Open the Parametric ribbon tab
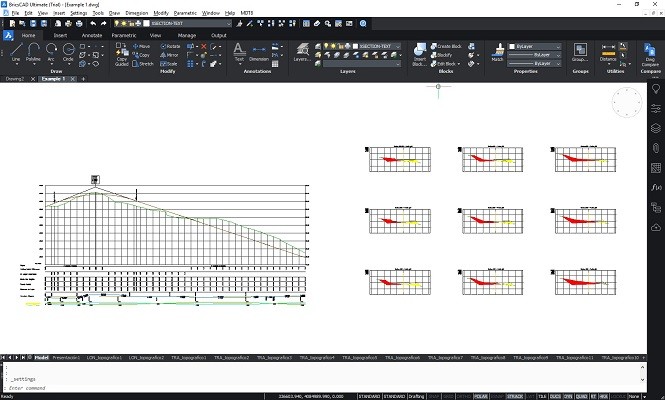This screenshot has width=665, height=400. tap(124, 36)
